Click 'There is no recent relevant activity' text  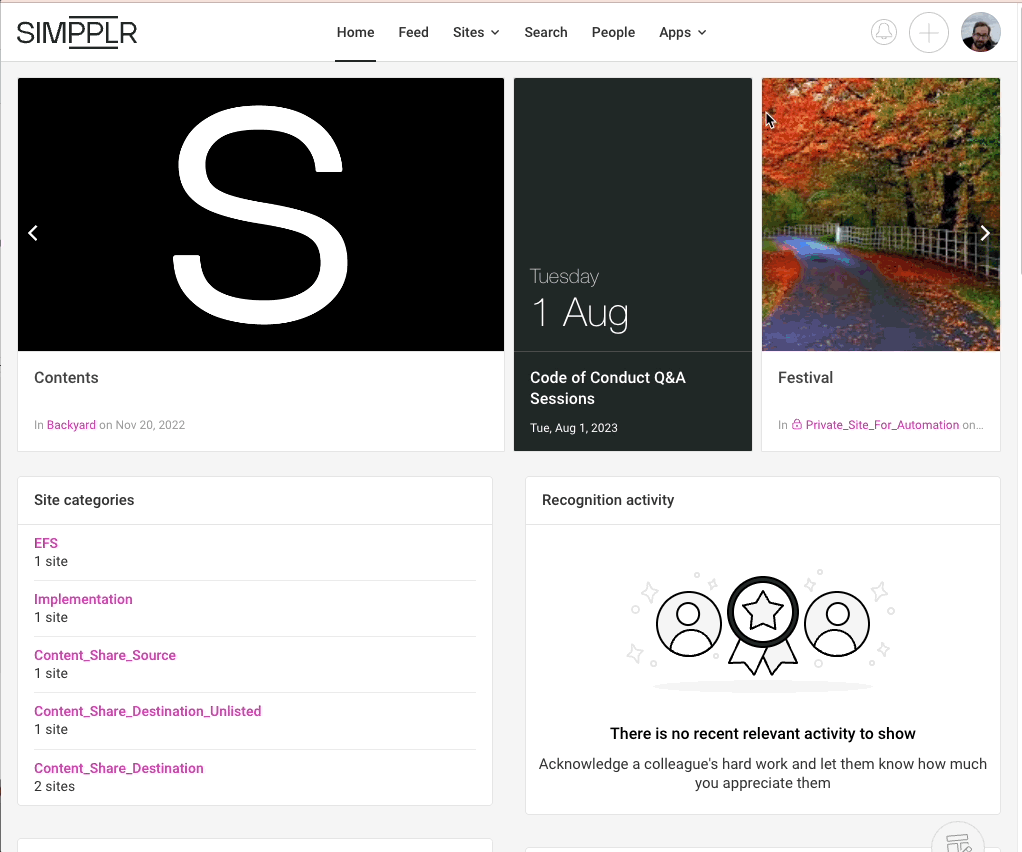point(763,733)
